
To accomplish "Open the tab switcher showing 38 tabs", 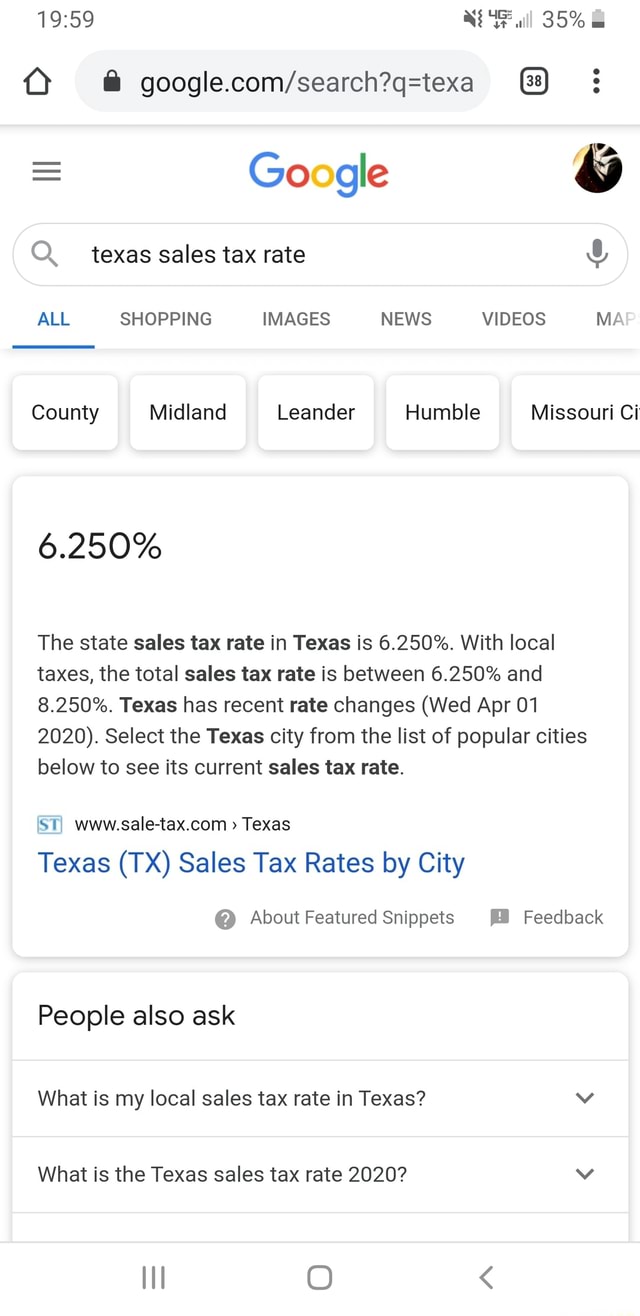I will (x=534, y=82).
